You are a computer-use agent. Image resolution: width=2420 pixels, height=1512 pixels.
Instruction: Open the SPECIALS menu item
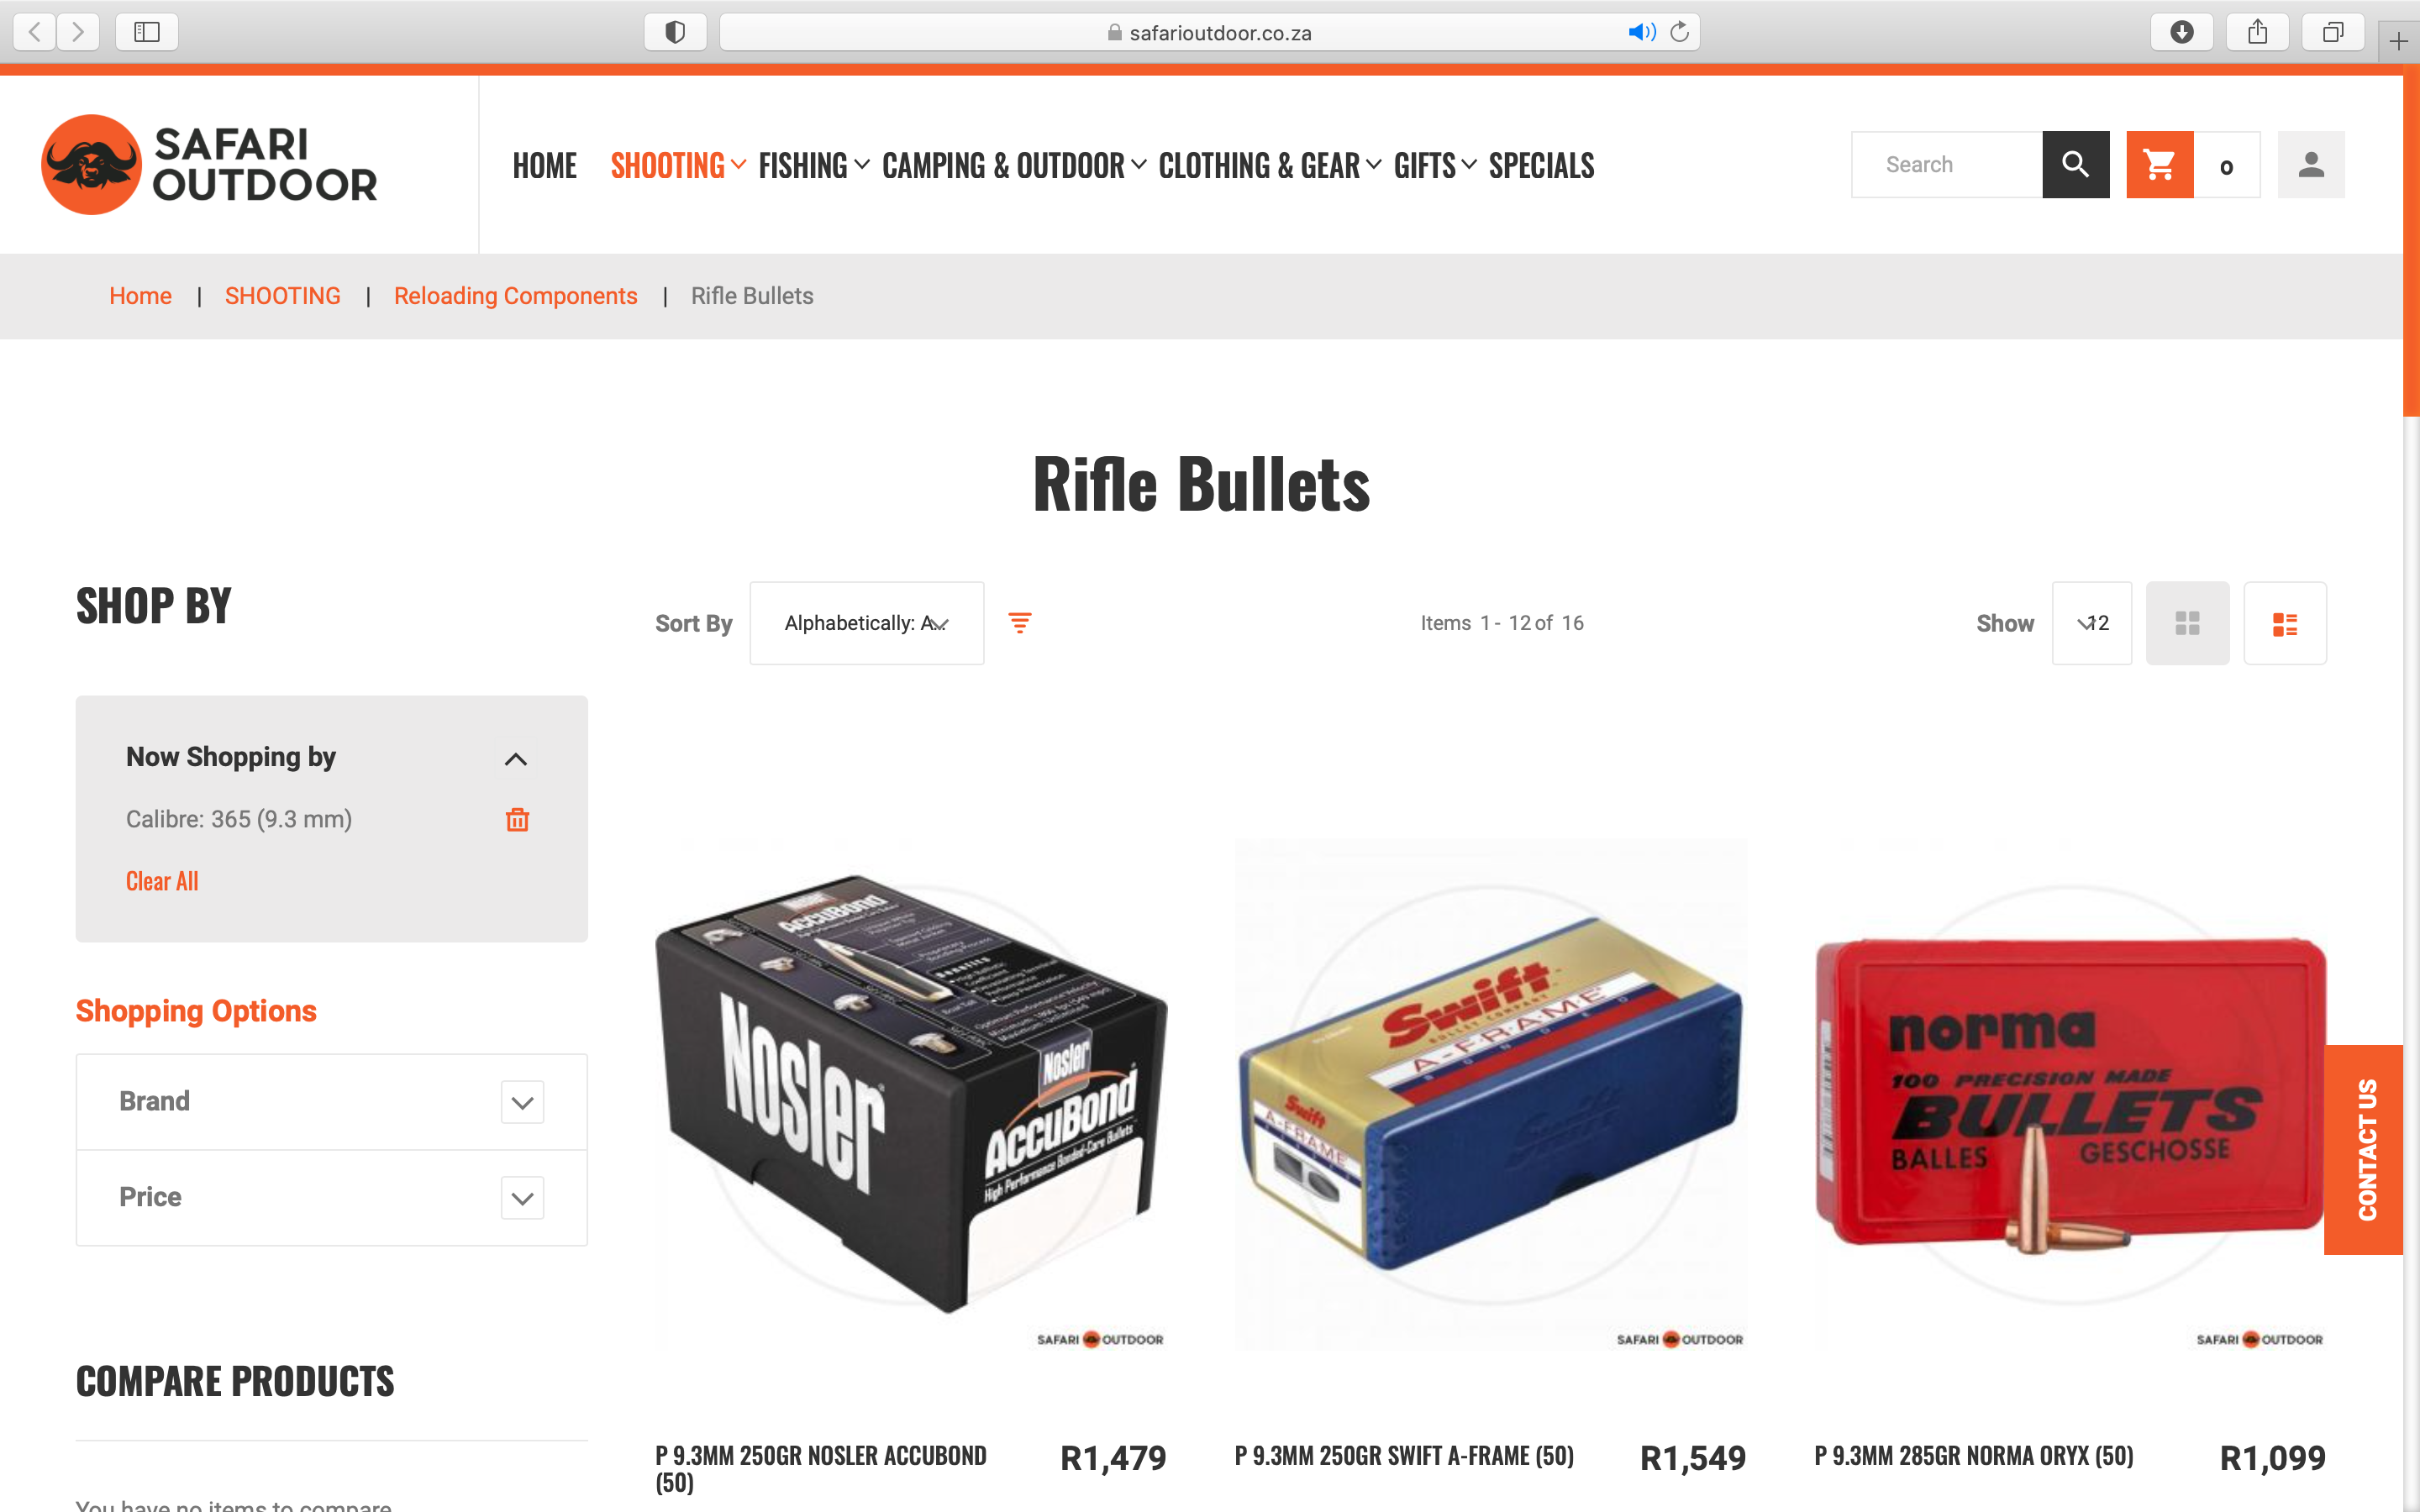1541,165
